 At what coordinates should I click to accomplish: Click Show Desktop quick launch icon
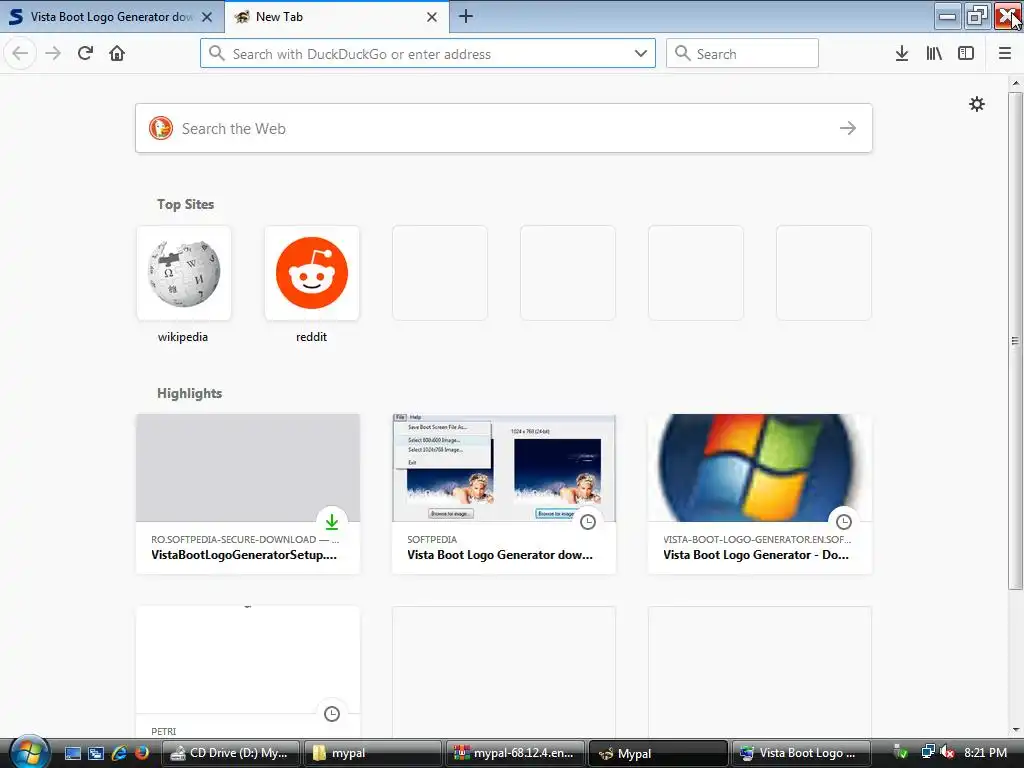coord(72,753)
